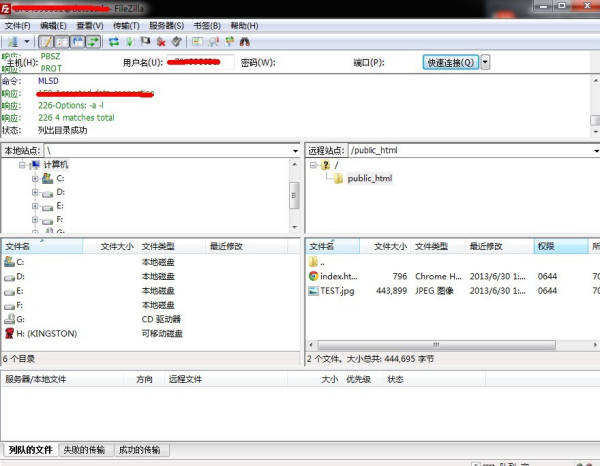Toggle synchronized browsing icon
This screenshot has height=466, width=600.
[226, 42]
